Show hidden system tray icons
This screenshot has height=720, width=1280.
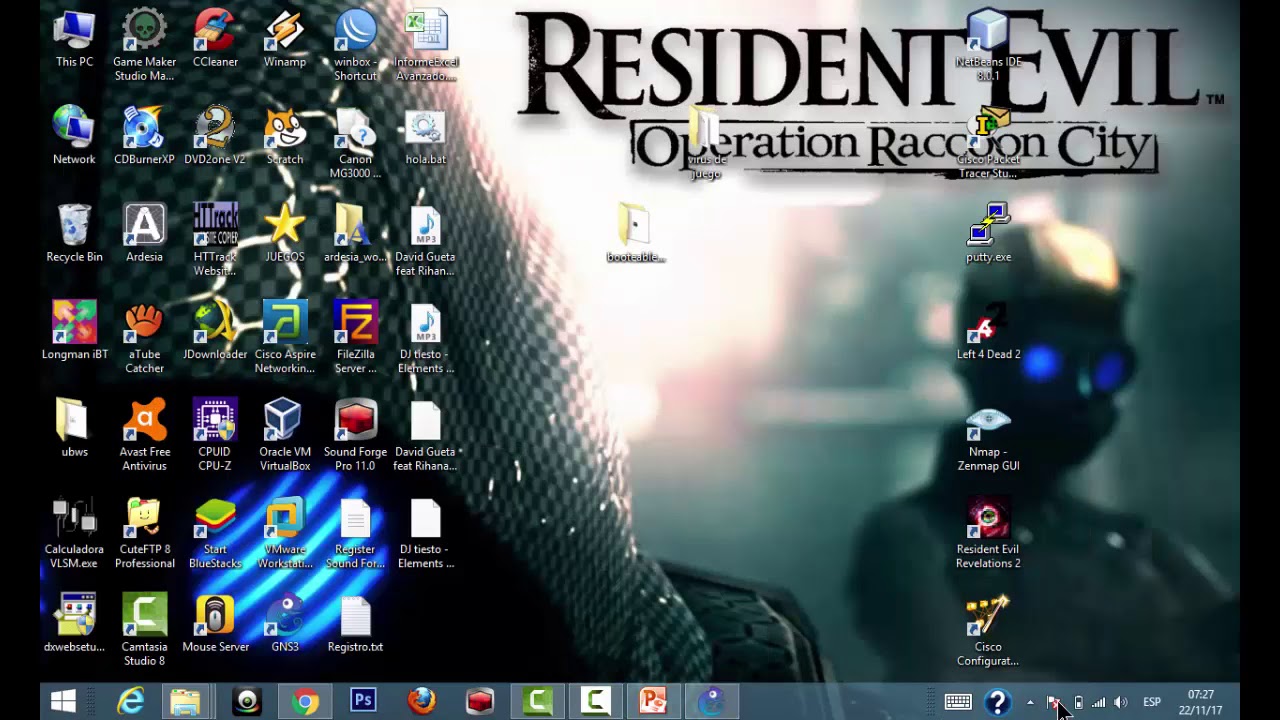click(1030, 702)
